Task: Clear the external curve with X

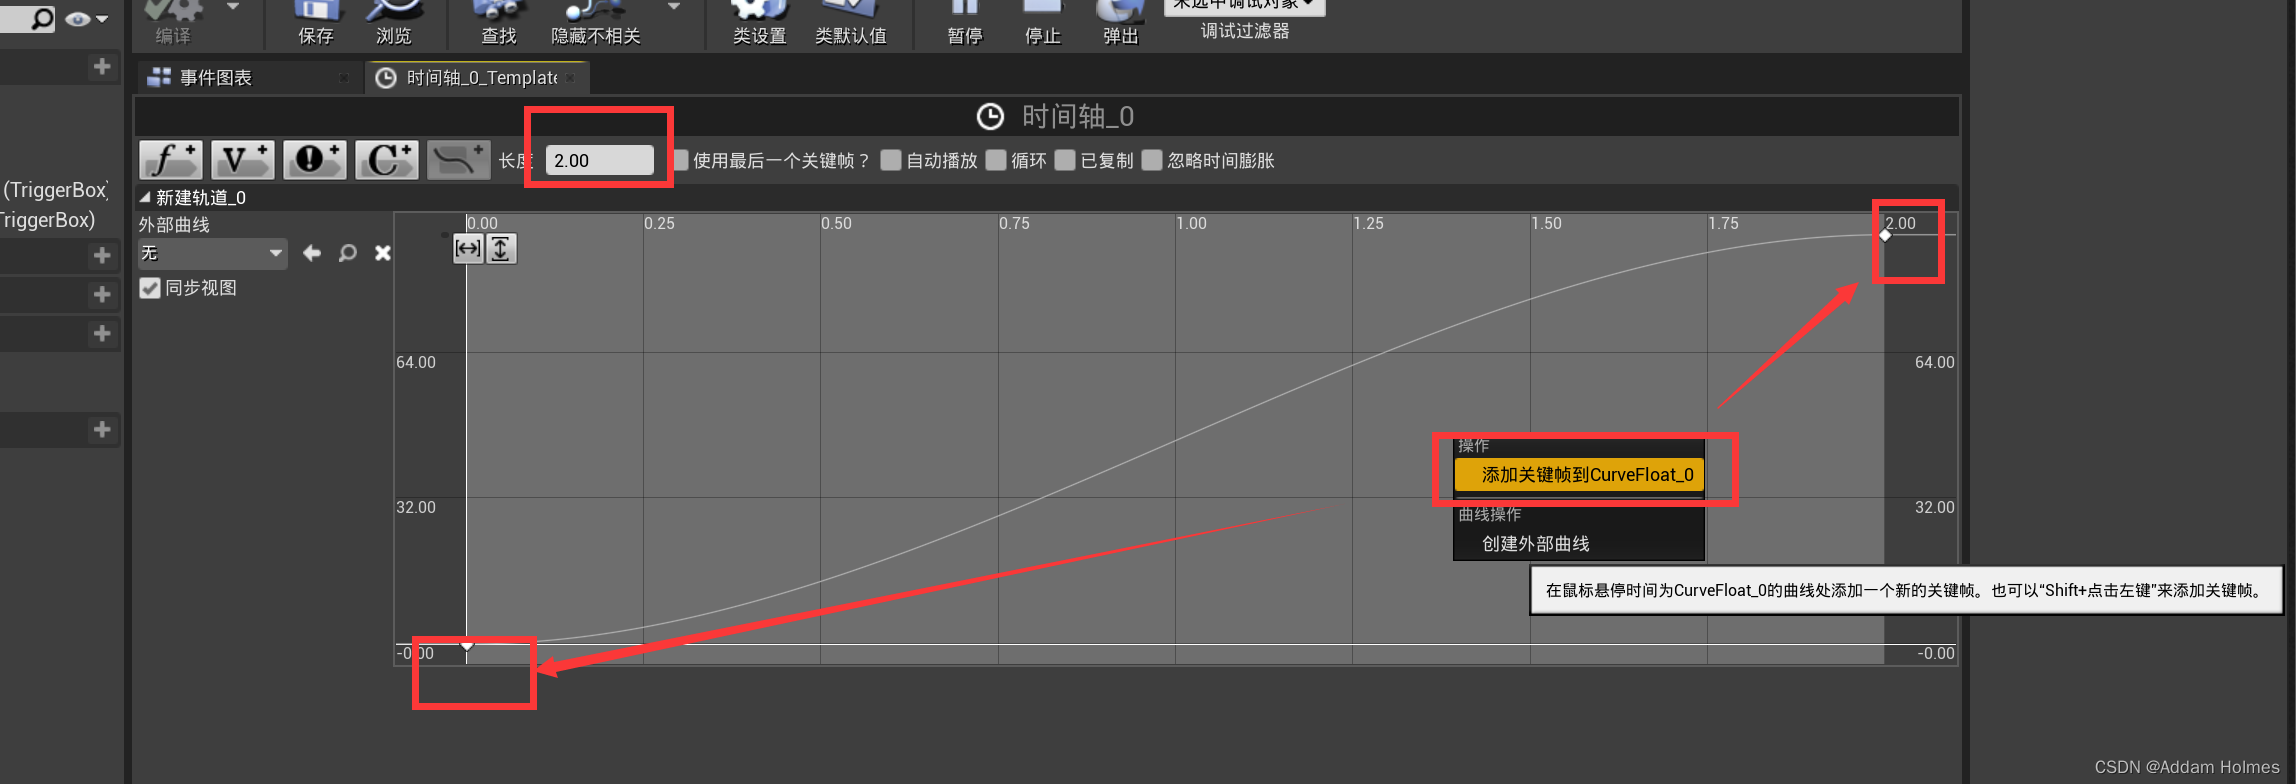Action: [382, 253]
